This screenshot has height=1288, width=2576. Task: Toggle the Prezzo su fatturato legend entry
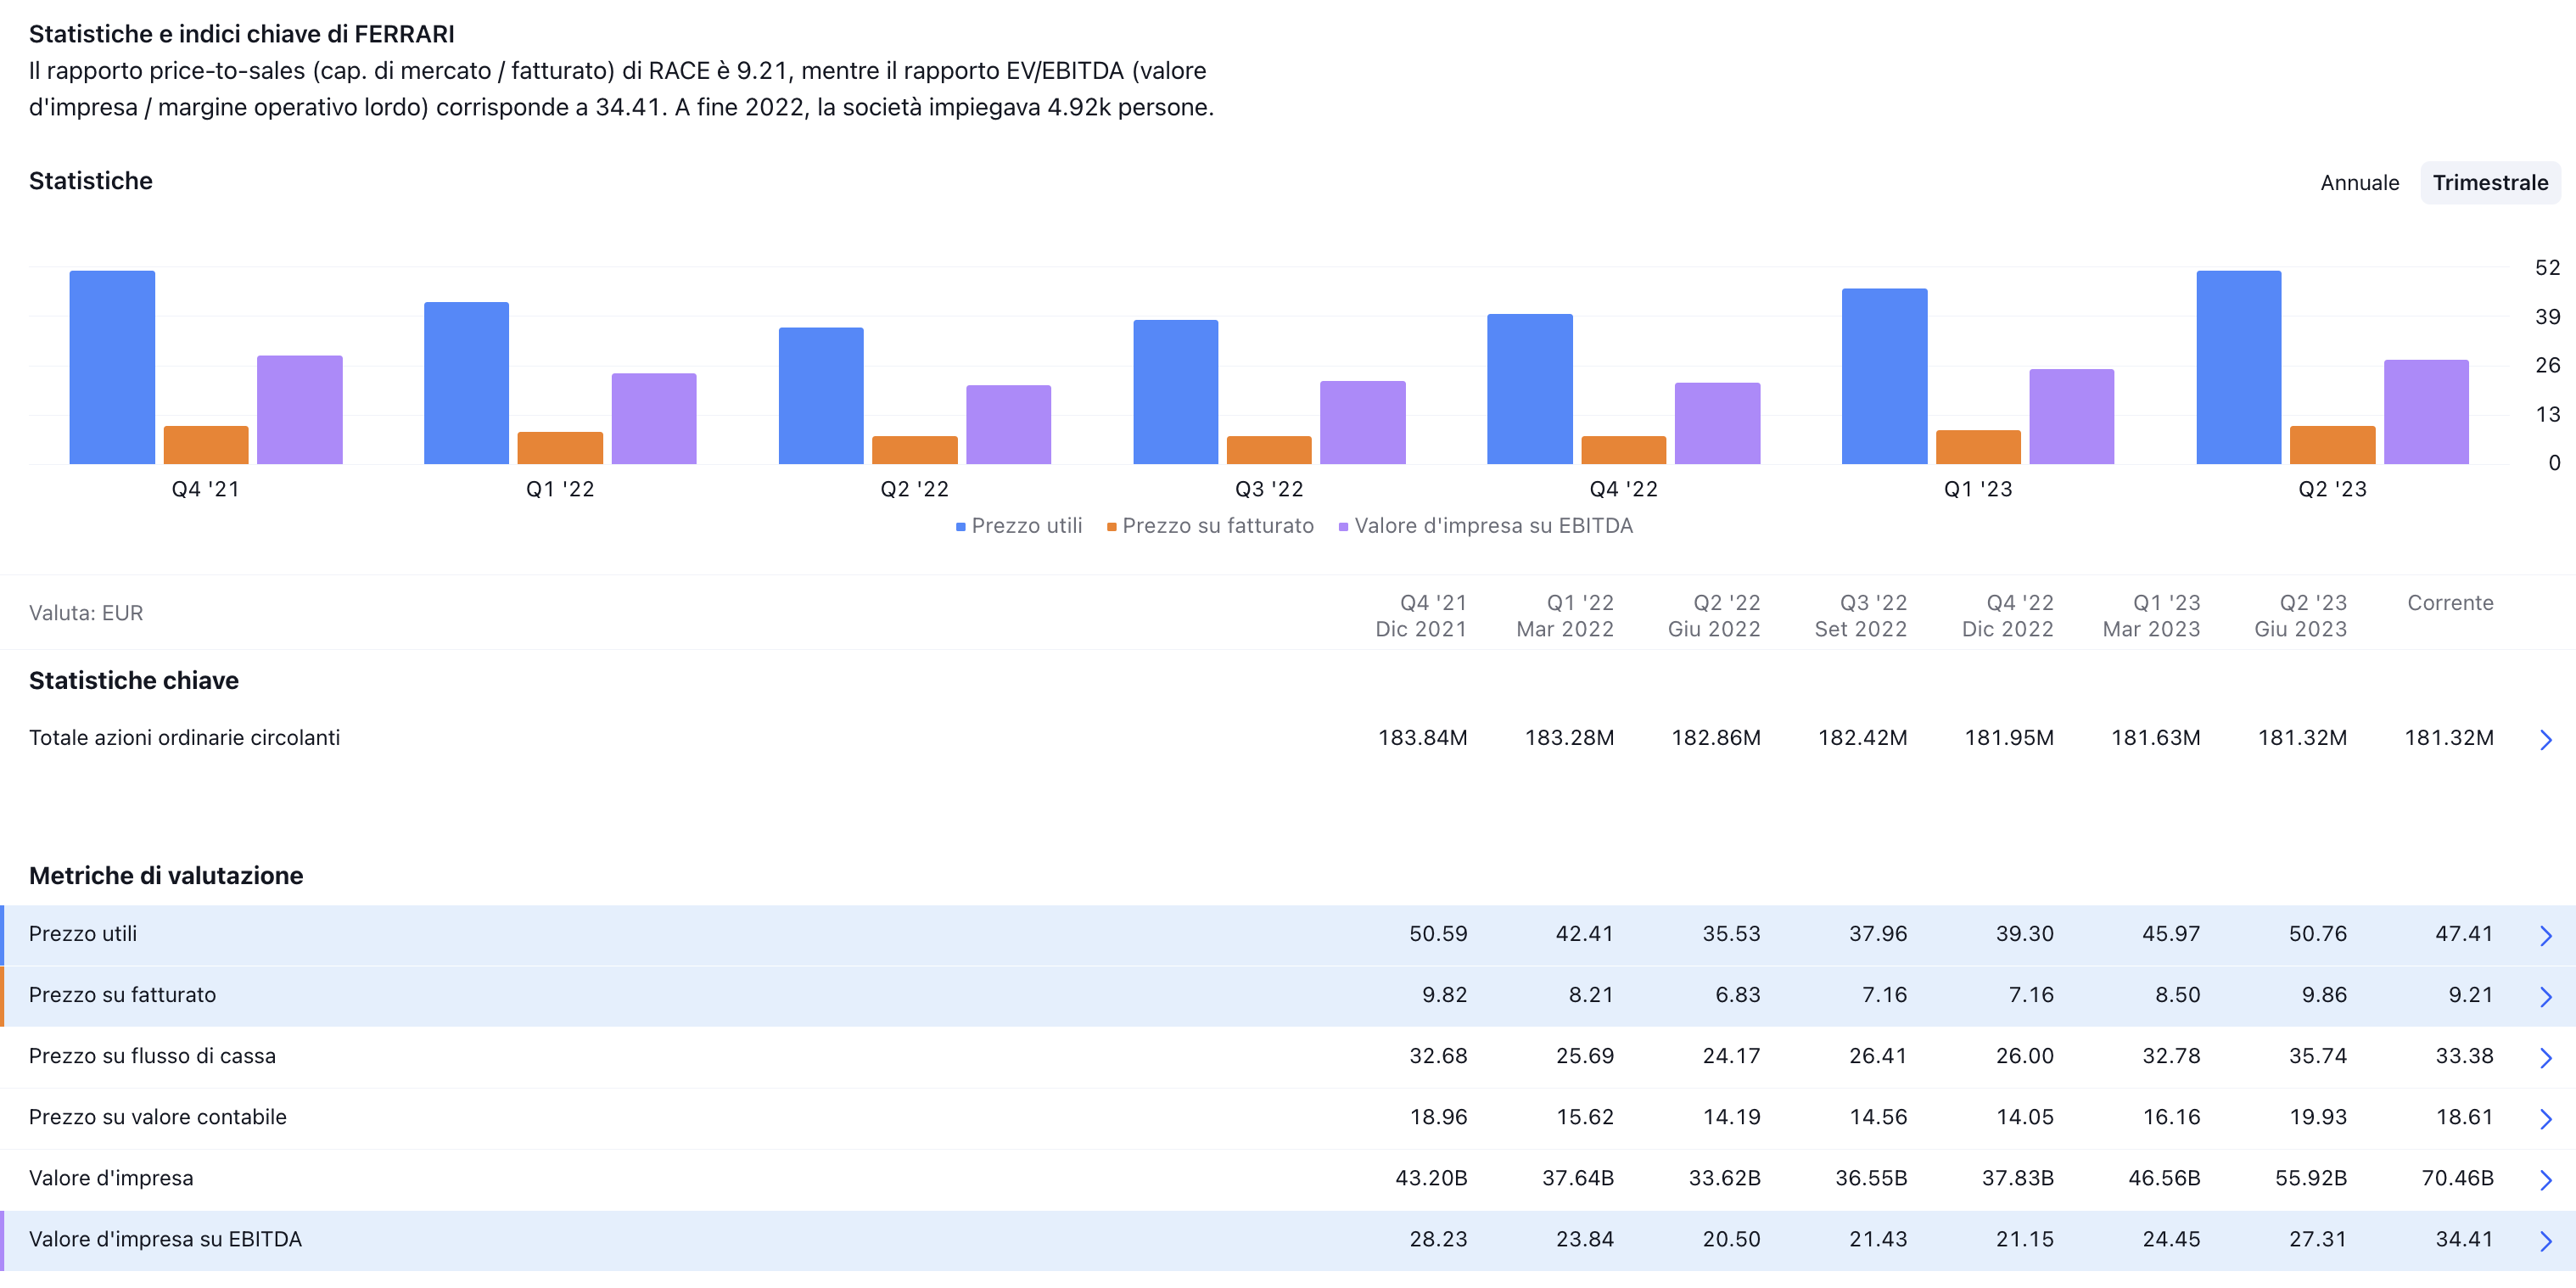tap(1210, 526)
